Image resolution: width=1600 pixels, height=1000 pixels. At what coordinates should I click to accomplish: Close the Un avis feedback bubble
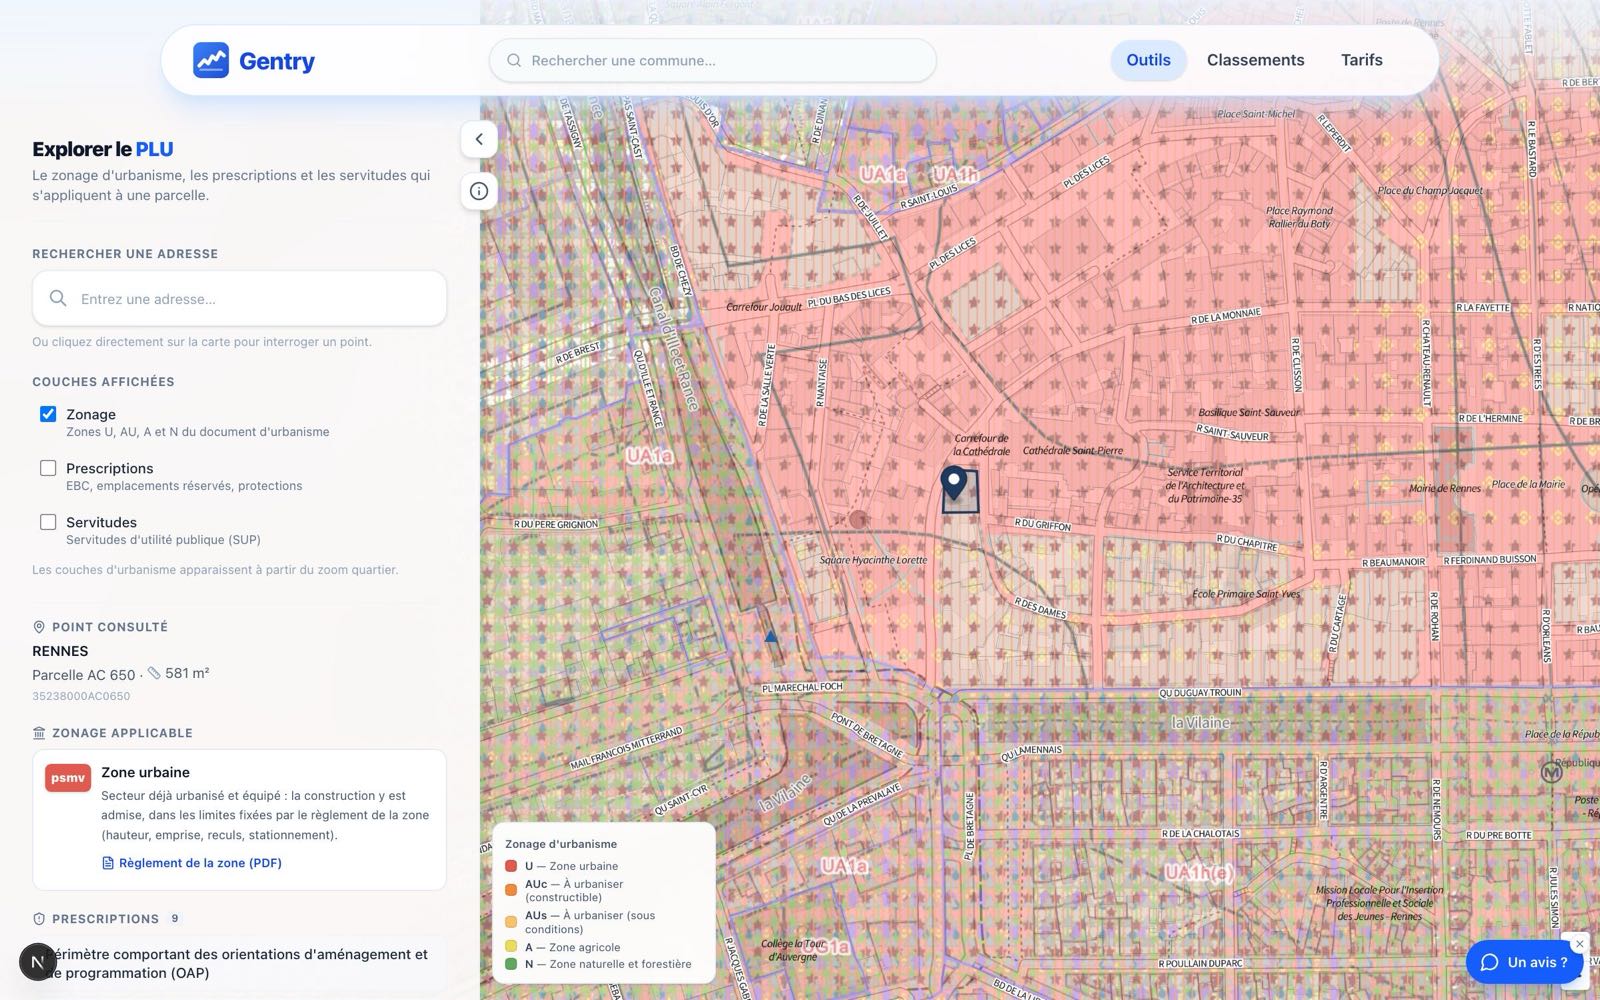click(1580, 944)
